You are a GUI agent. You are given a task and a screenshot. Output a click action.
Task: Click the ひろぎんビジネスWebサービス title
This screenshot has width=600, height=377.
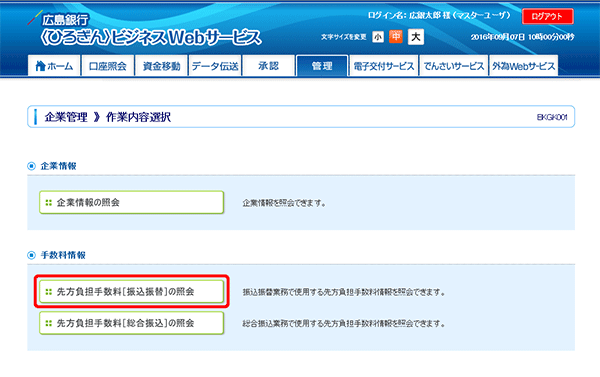151,38
